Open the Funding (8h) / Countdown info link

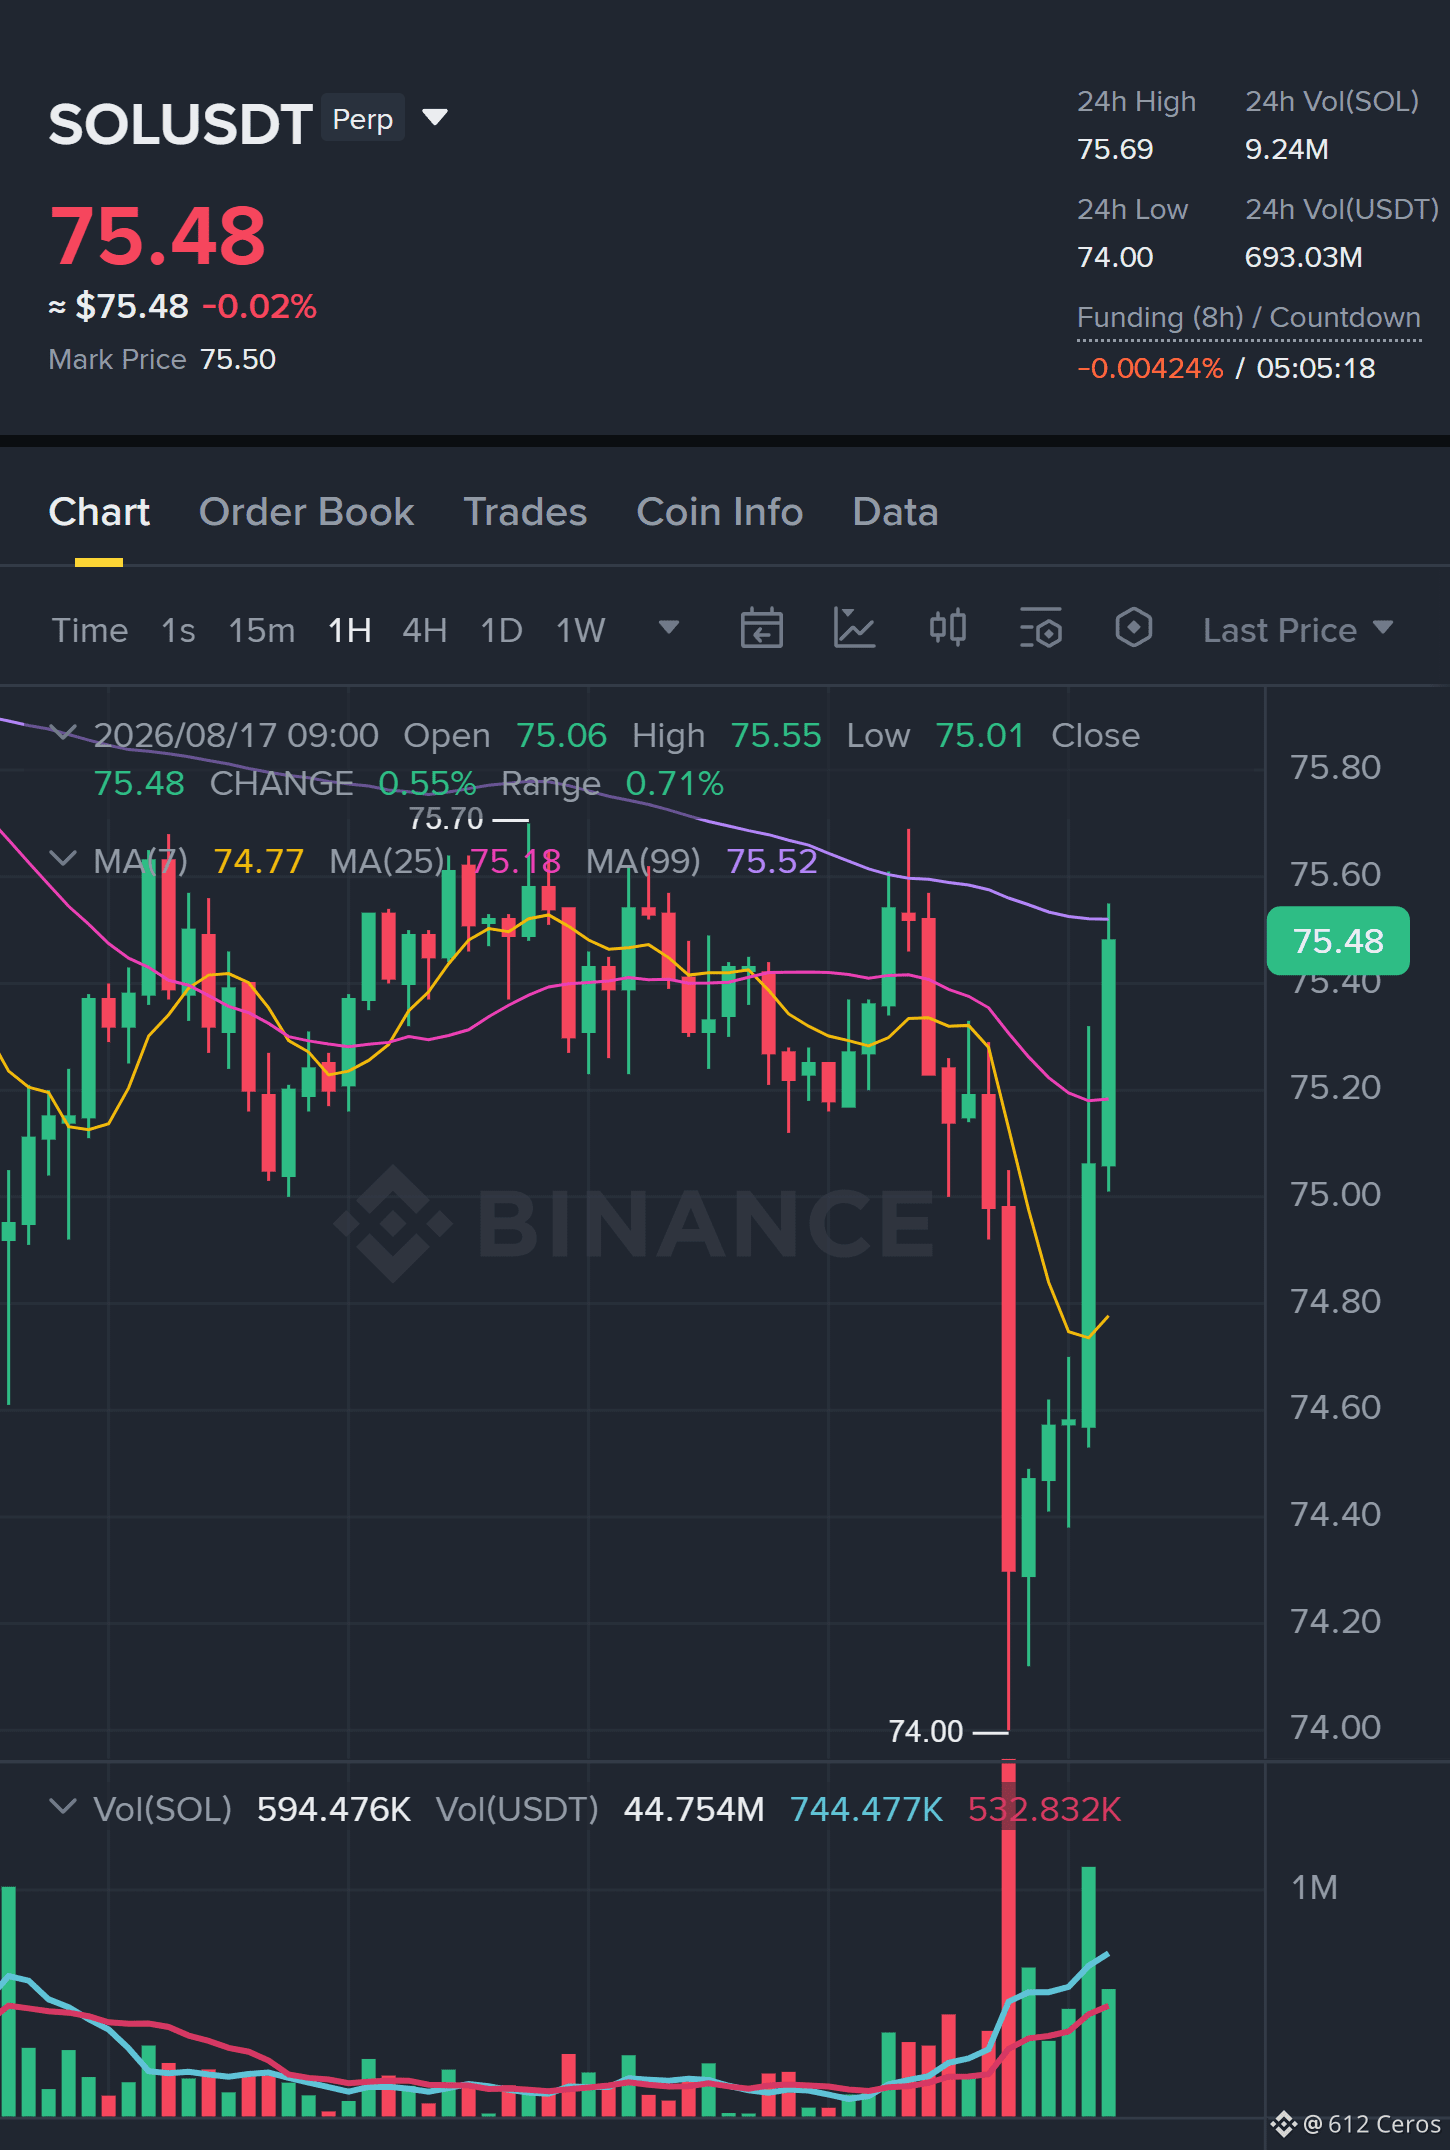(x=1249, y=318)
